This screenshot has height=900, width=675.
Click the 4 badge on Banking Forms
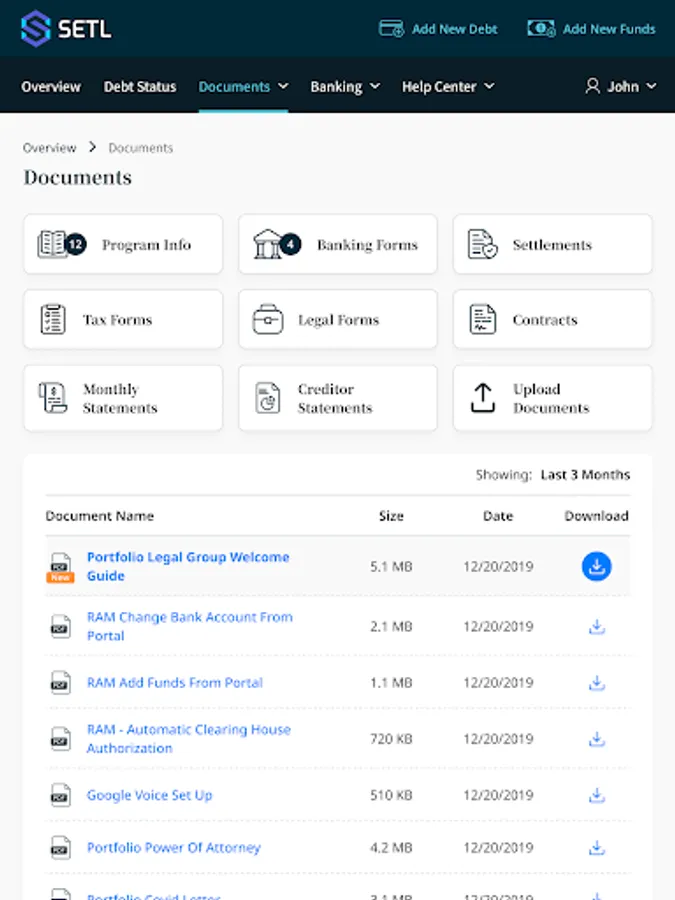point(290,245)
